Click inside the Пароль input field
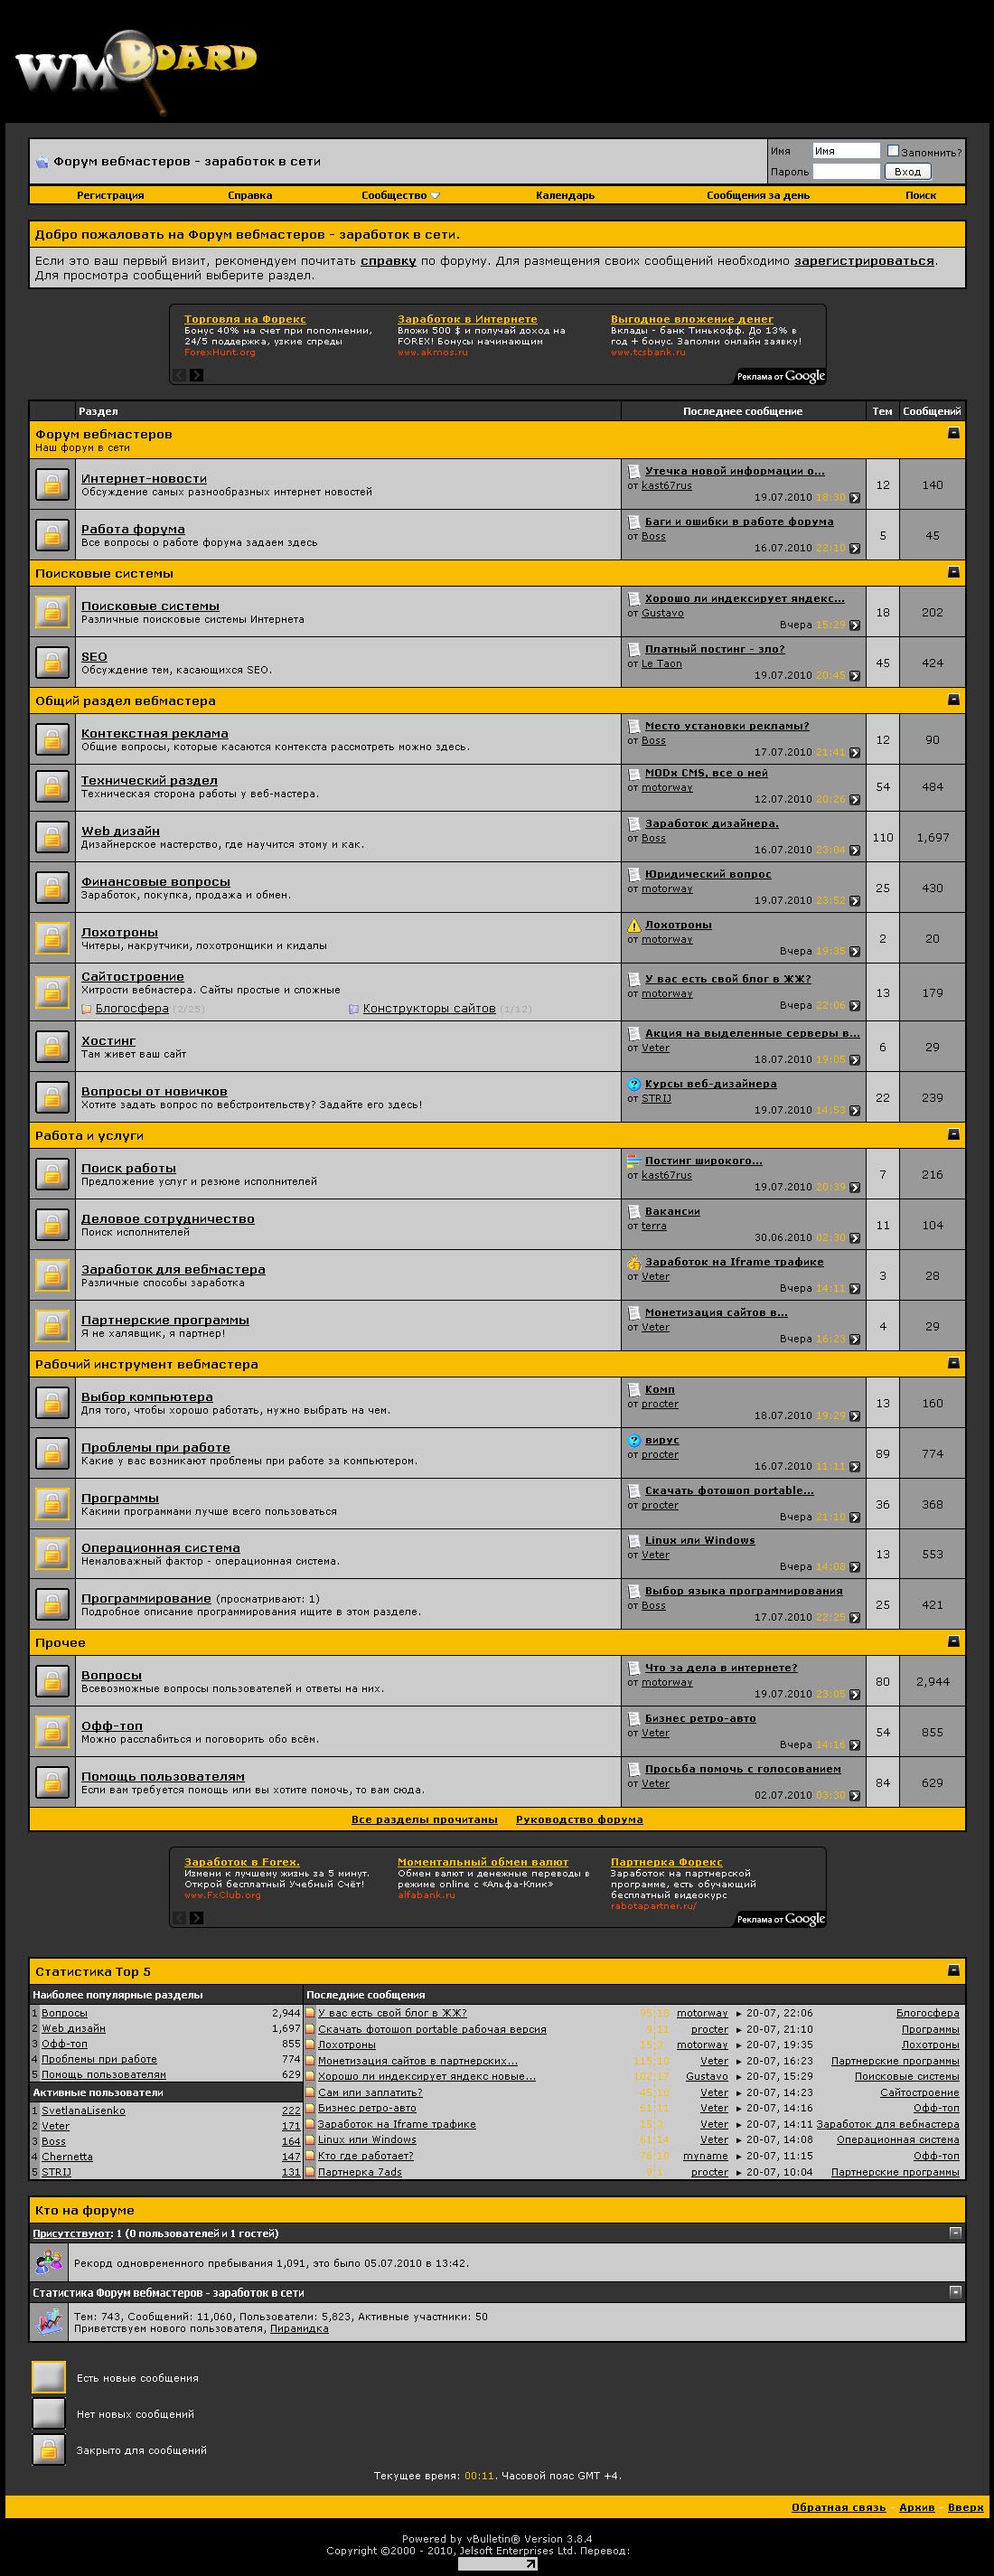This screenshot has height=2576, width=994. [x=845, y=169]
